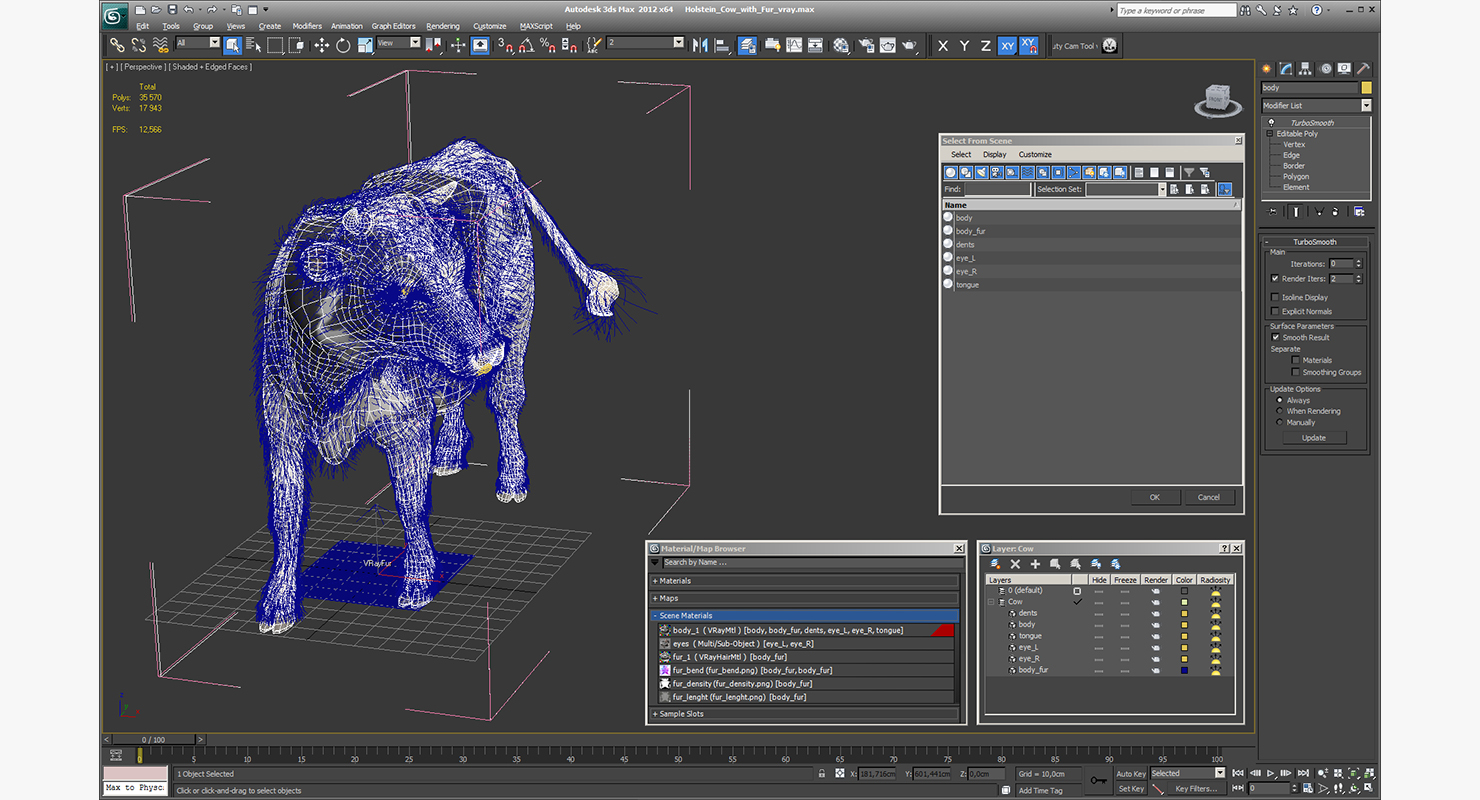Click body_fur layer blue color swatch
1480x800 pixels.
(x=1184, y=670)
